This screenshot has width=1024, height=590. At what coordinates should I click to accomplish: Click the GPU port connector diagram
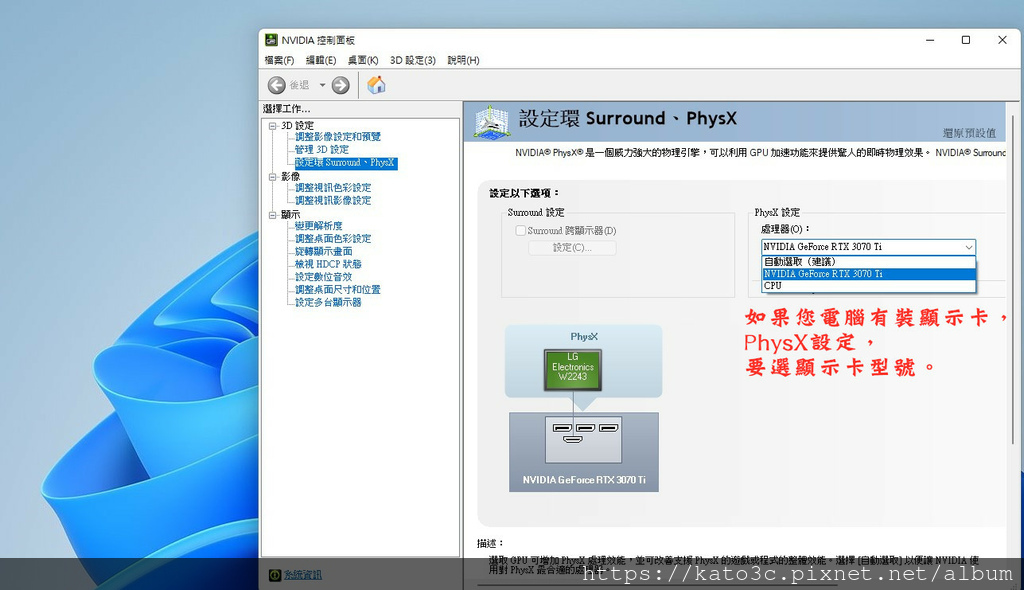584,440
